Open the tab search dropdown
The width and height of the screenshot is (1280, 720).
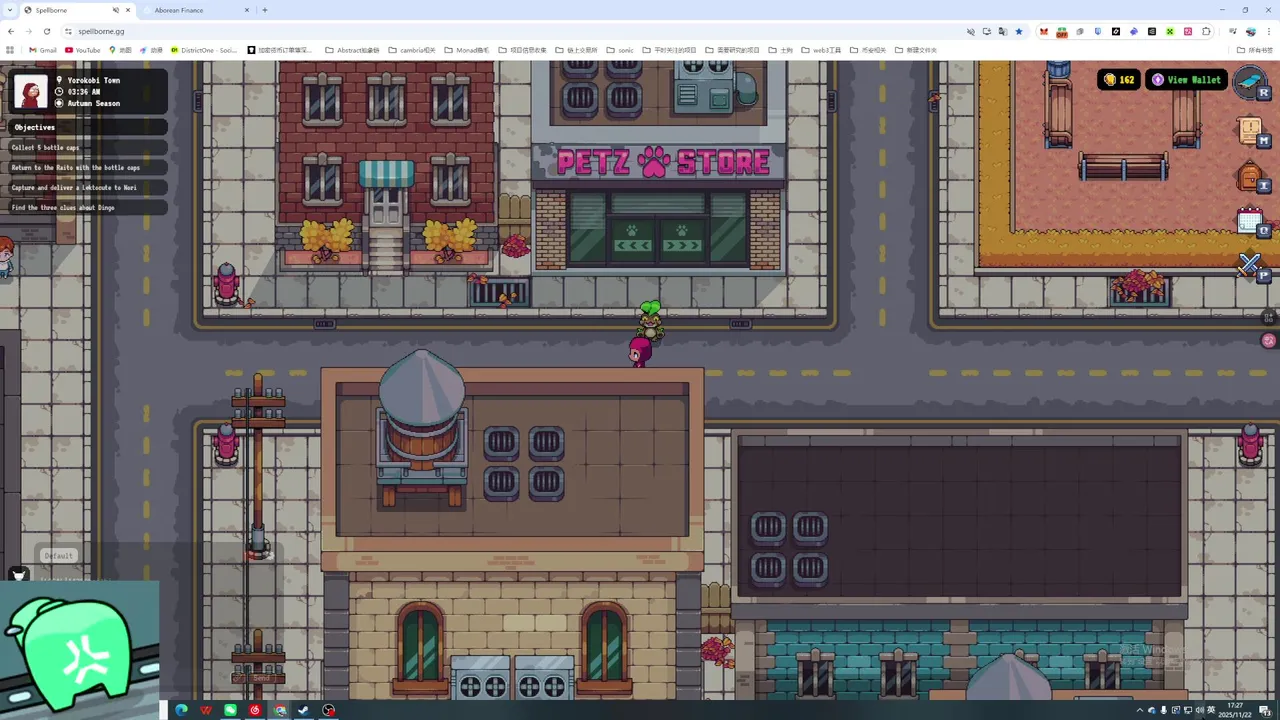pyautogui.click(x=10, y=10)
